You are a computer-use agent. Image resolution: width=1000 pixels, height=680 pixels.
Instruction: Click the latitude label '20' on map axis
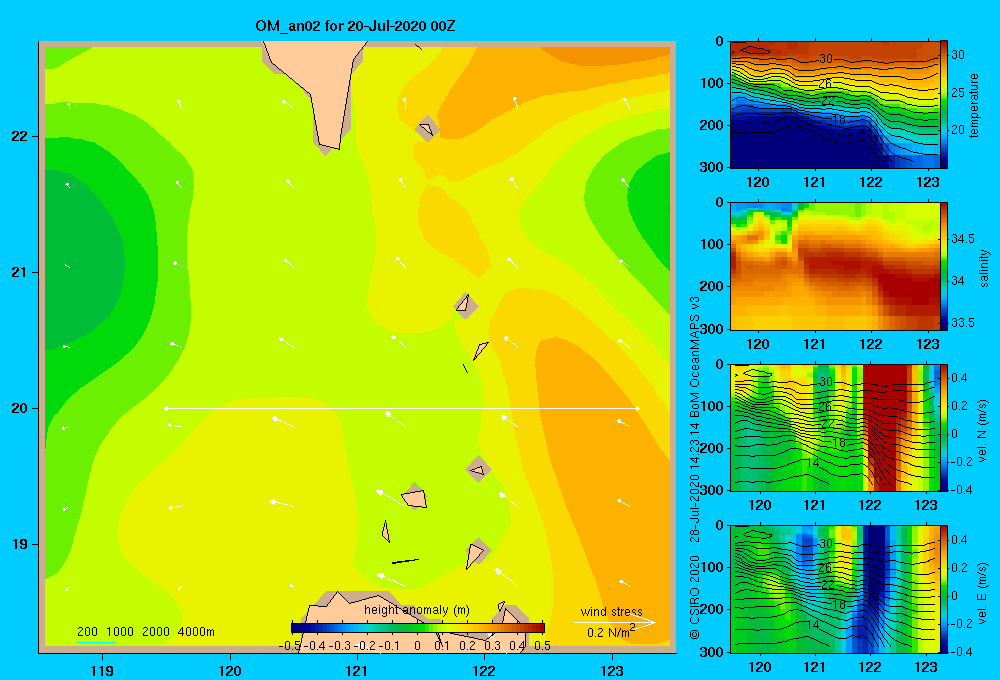(20, 408)
